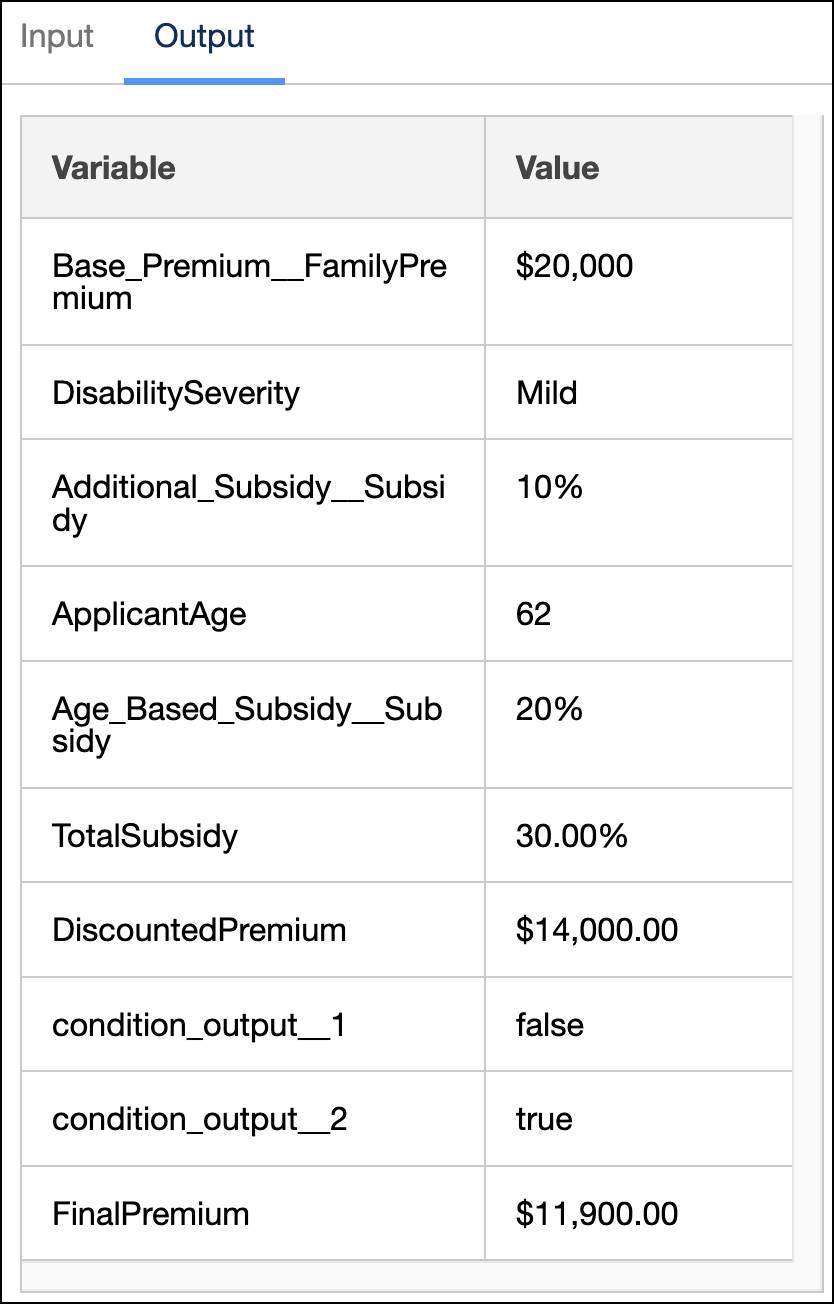Select the FinalPremium value $11,900.00
This screenshot has height=1304, width=834.
click(x=594, y=1214)
